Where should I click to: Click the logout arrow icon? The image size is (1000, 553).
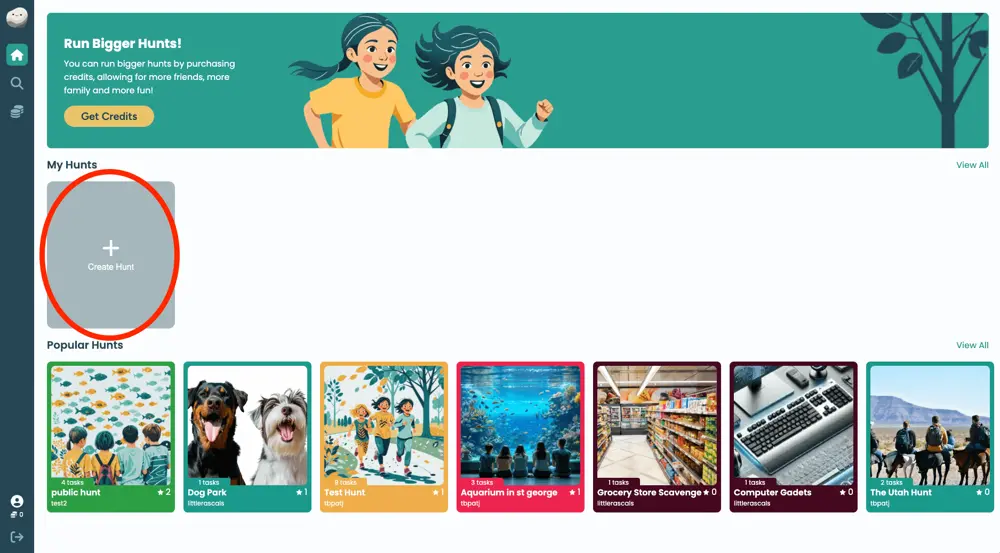[x=17, y=537]
